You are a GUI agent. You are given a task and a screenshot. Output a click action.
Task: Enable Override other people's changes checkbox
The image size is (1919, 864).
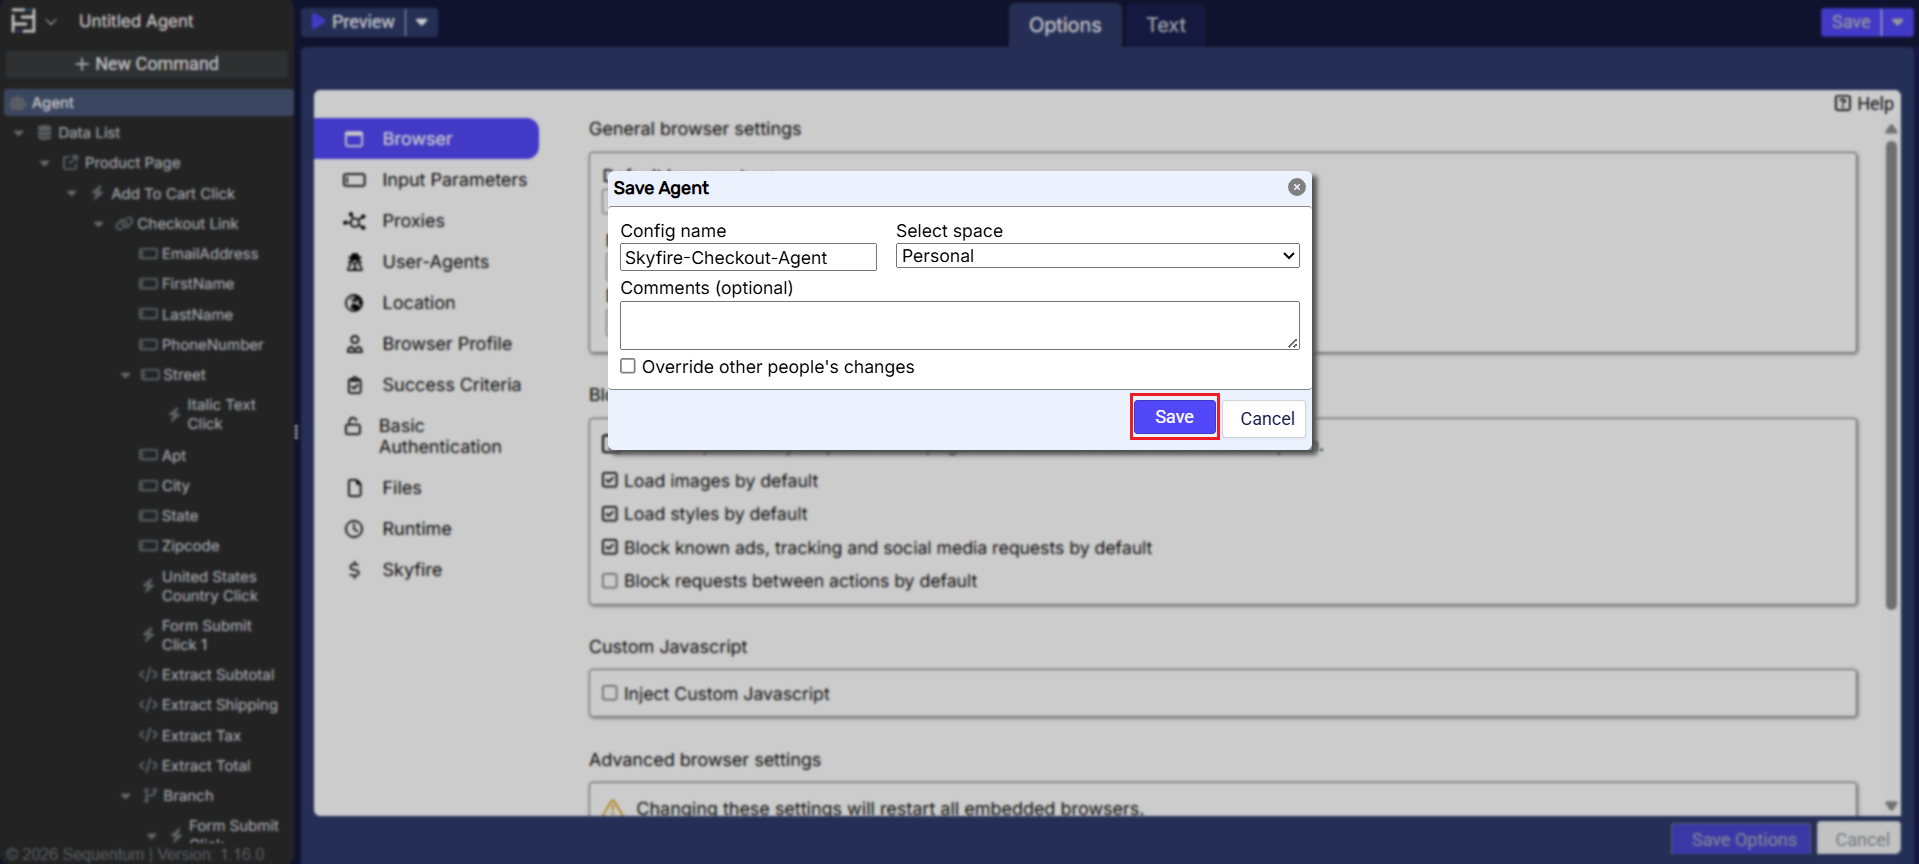point(628,366)
